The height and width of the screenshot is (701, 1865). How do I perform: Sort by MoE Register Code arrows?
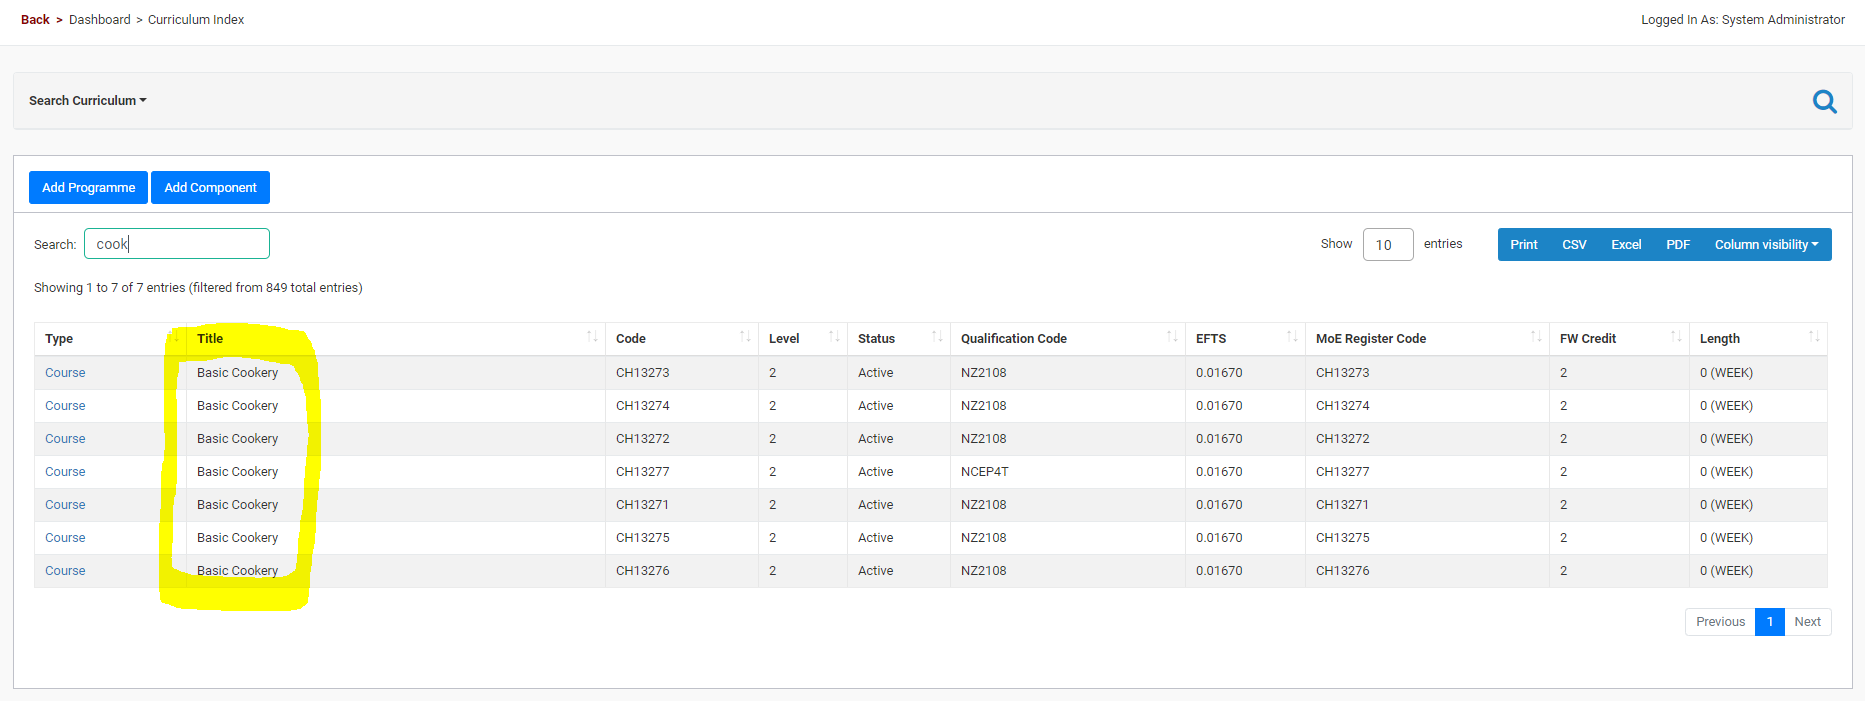pyautogui.click(x=1536, y=337)
